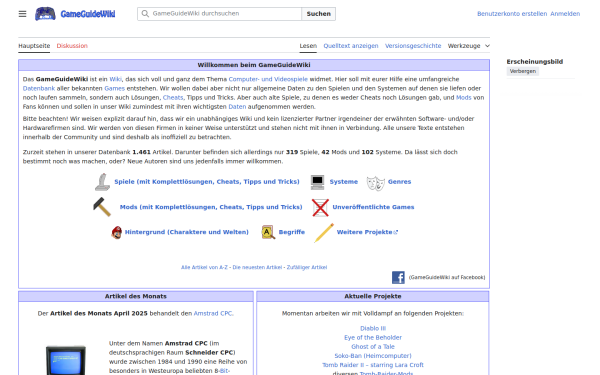
Task: Click Benutzerkonto erstellen link
Action: (x=512, y=14)
